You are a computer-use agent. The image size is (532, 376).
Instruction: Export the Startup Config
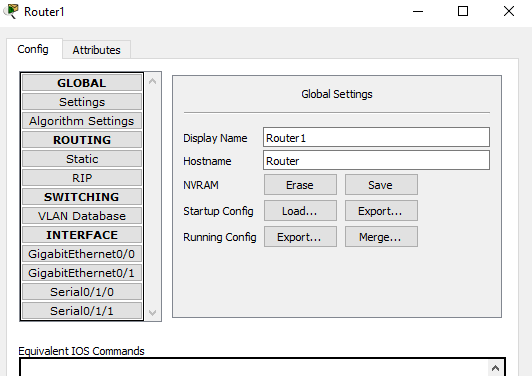[381, 211]
